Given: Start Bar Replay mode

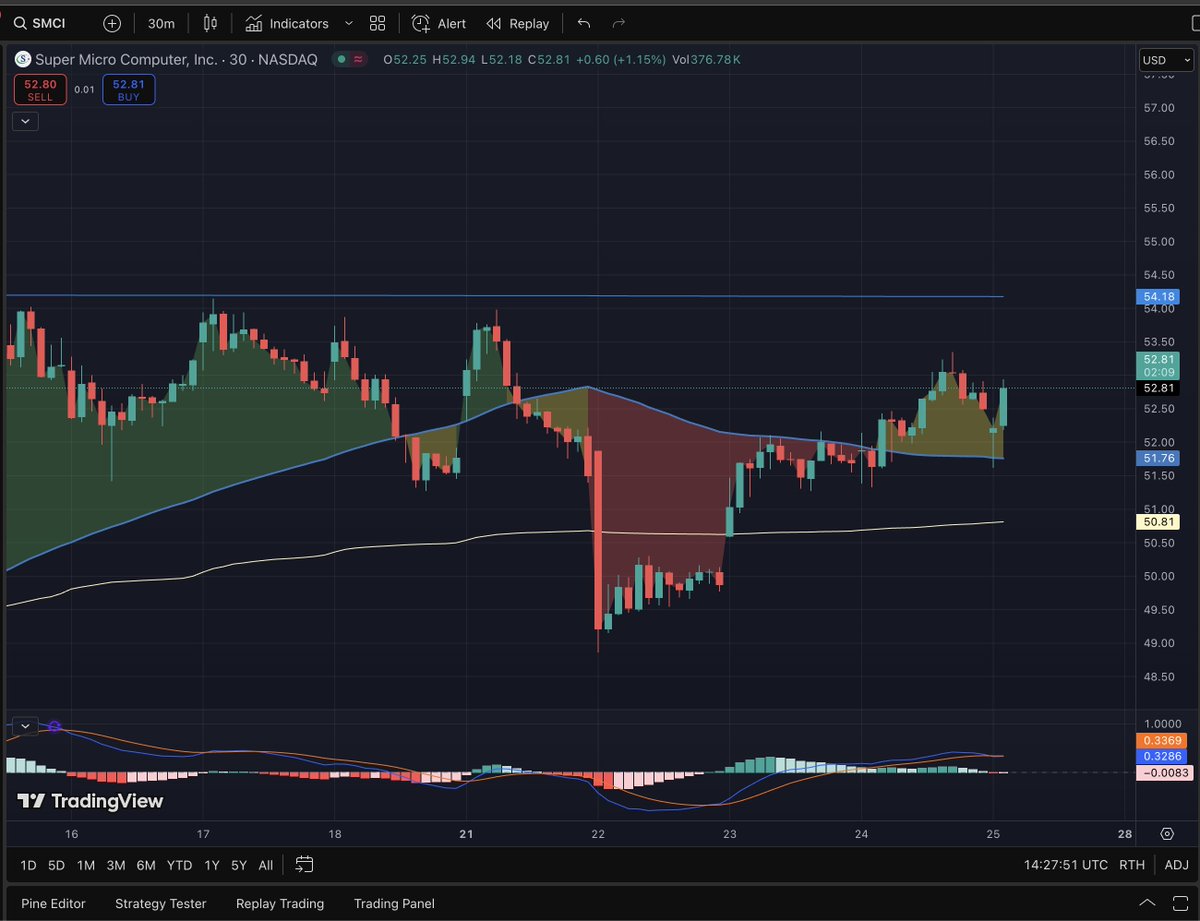Looking at the screenshot, I should pyautogui.click(x=517, y=23).
